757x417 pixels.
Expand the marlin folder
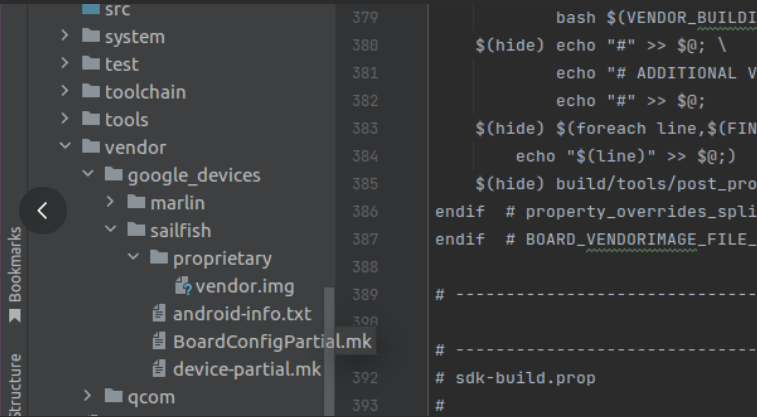(110, 201)
